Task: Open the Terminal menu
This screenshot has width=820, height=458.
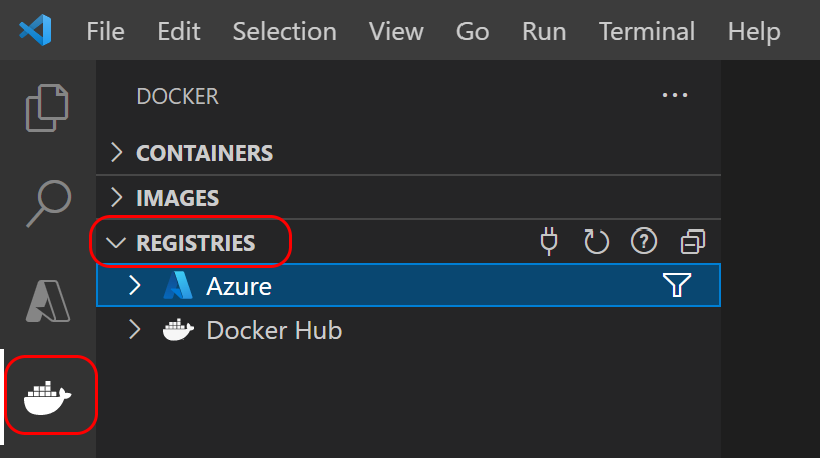Action: (646, 31)
